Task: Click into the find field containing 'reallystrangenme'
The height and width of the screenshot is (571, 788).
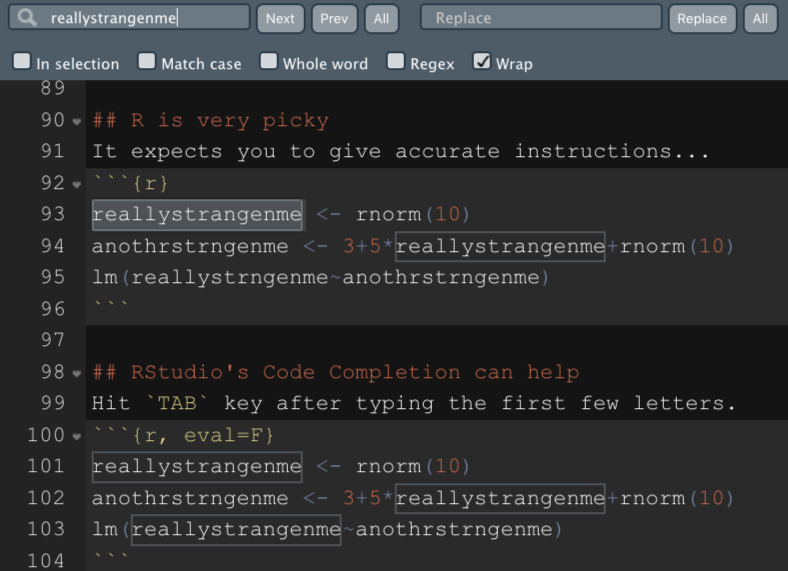Action: pyautogui.click(x=140, y=18)
